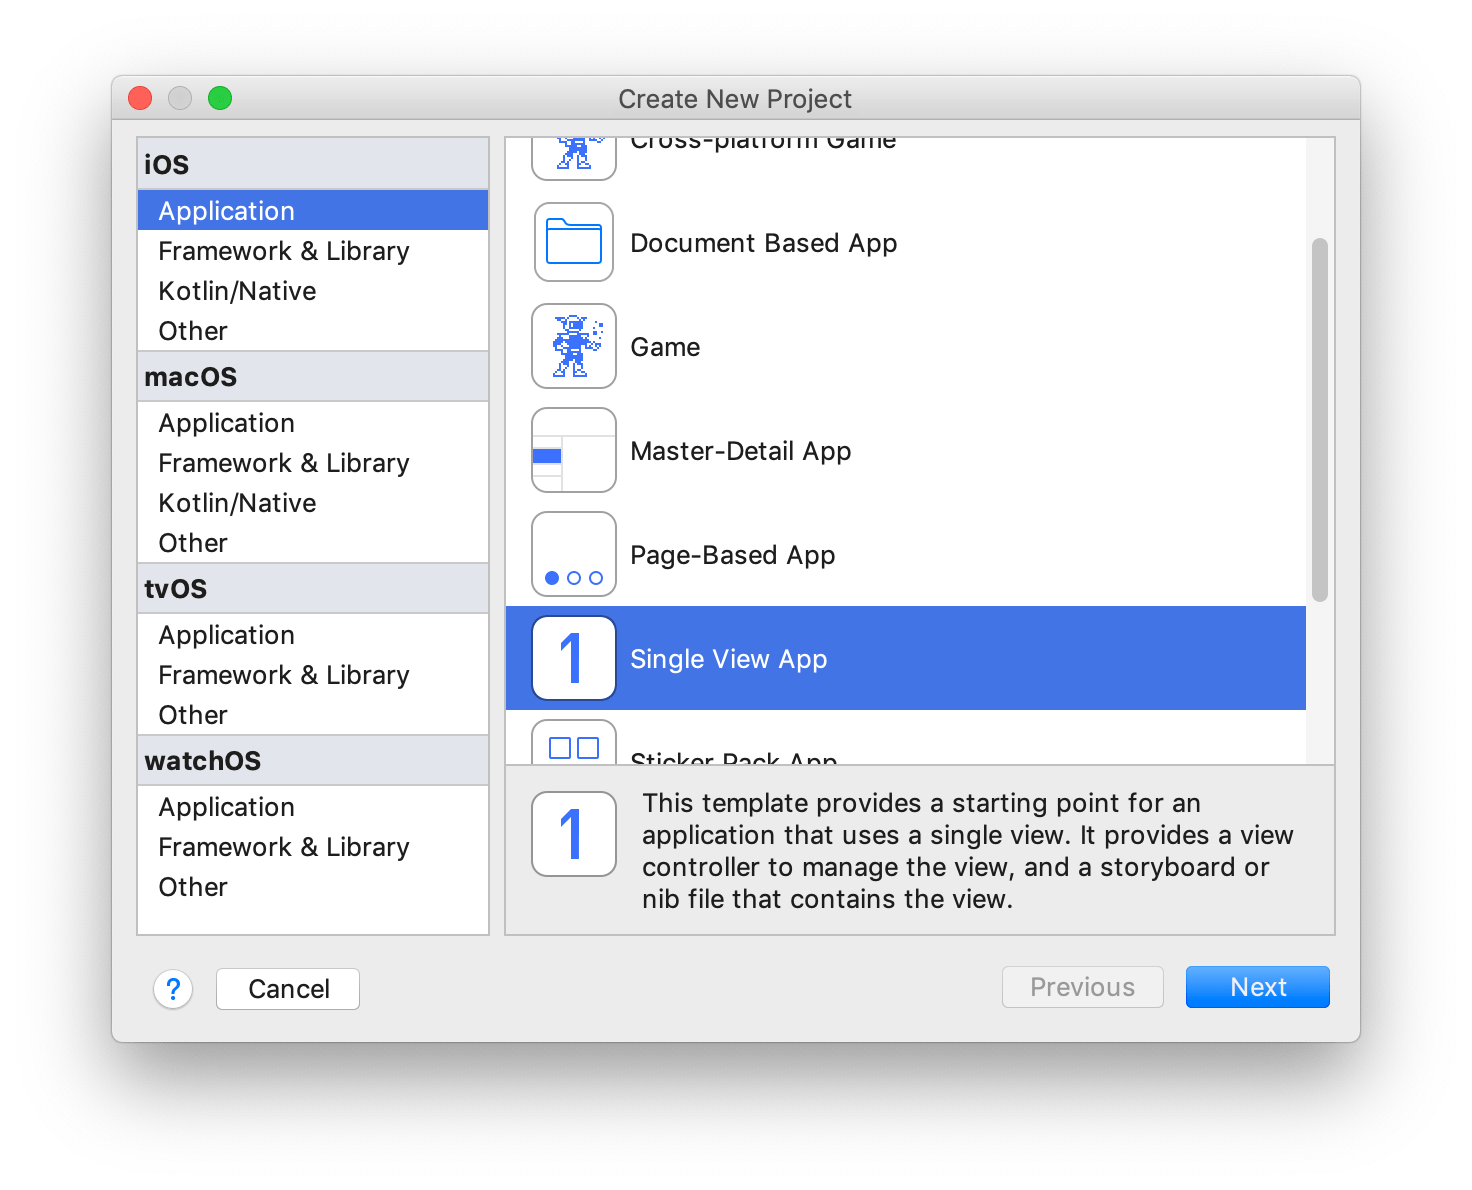
Task: Select Kotlin/Native under macOS
Action: (x=313, y=503)
